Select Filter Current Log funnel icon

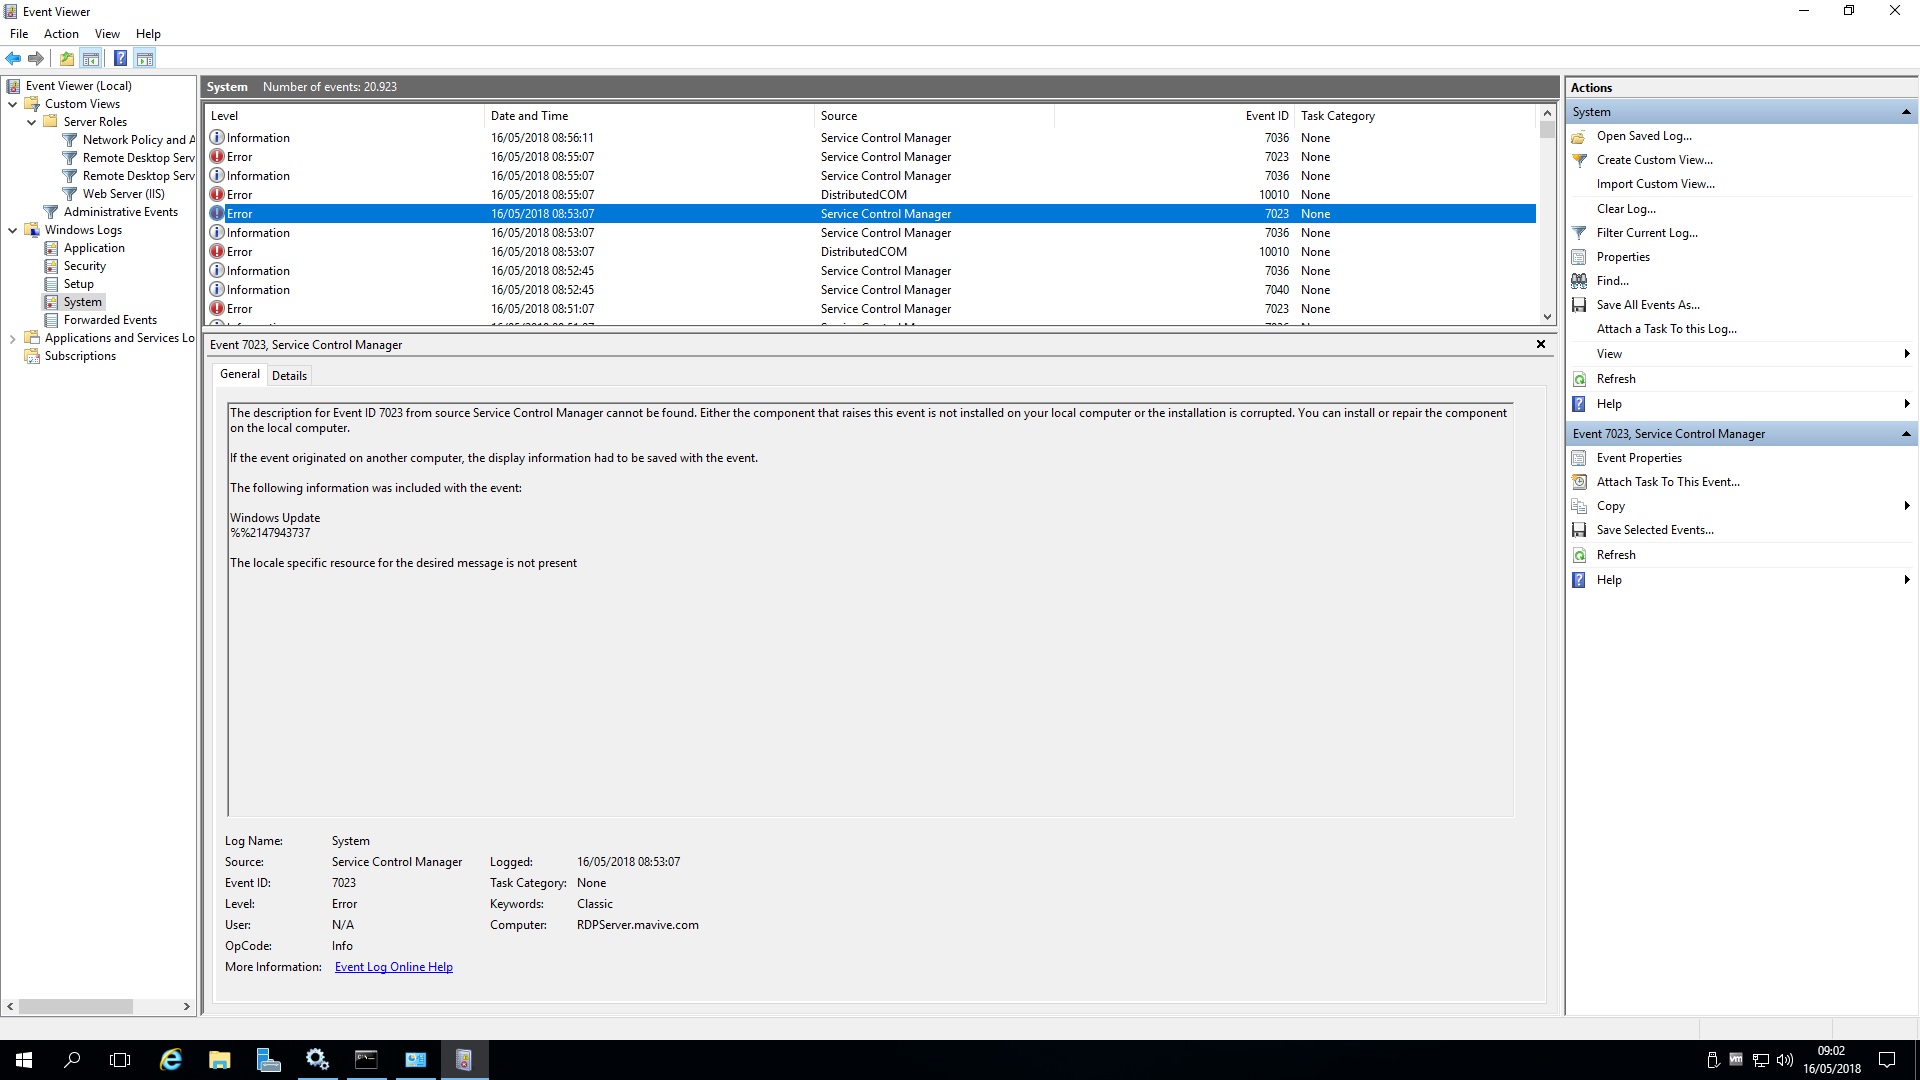point(1580,232)
